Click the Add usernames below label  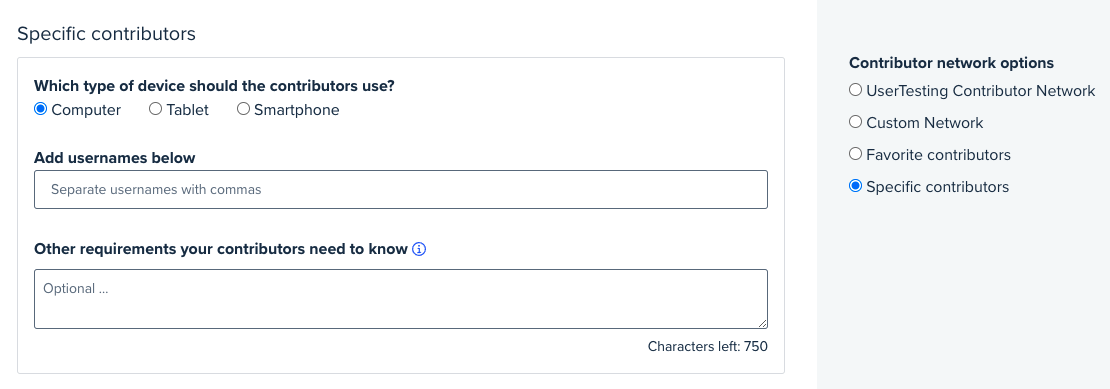(115, 158)
